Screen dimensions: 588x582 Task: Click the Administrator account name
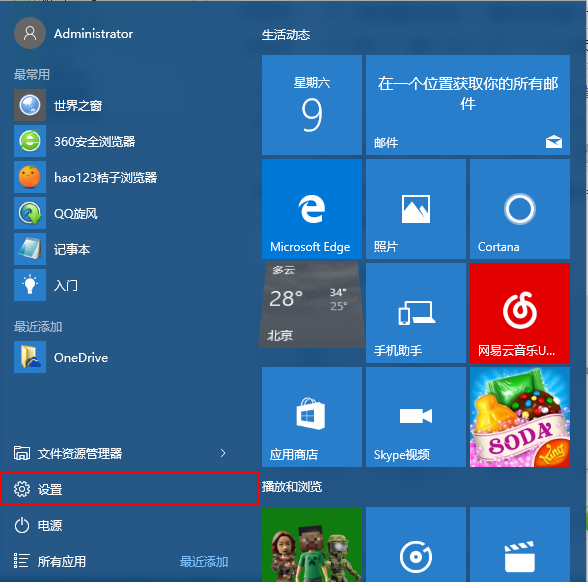pyautogui.click(x=93, y=34)
